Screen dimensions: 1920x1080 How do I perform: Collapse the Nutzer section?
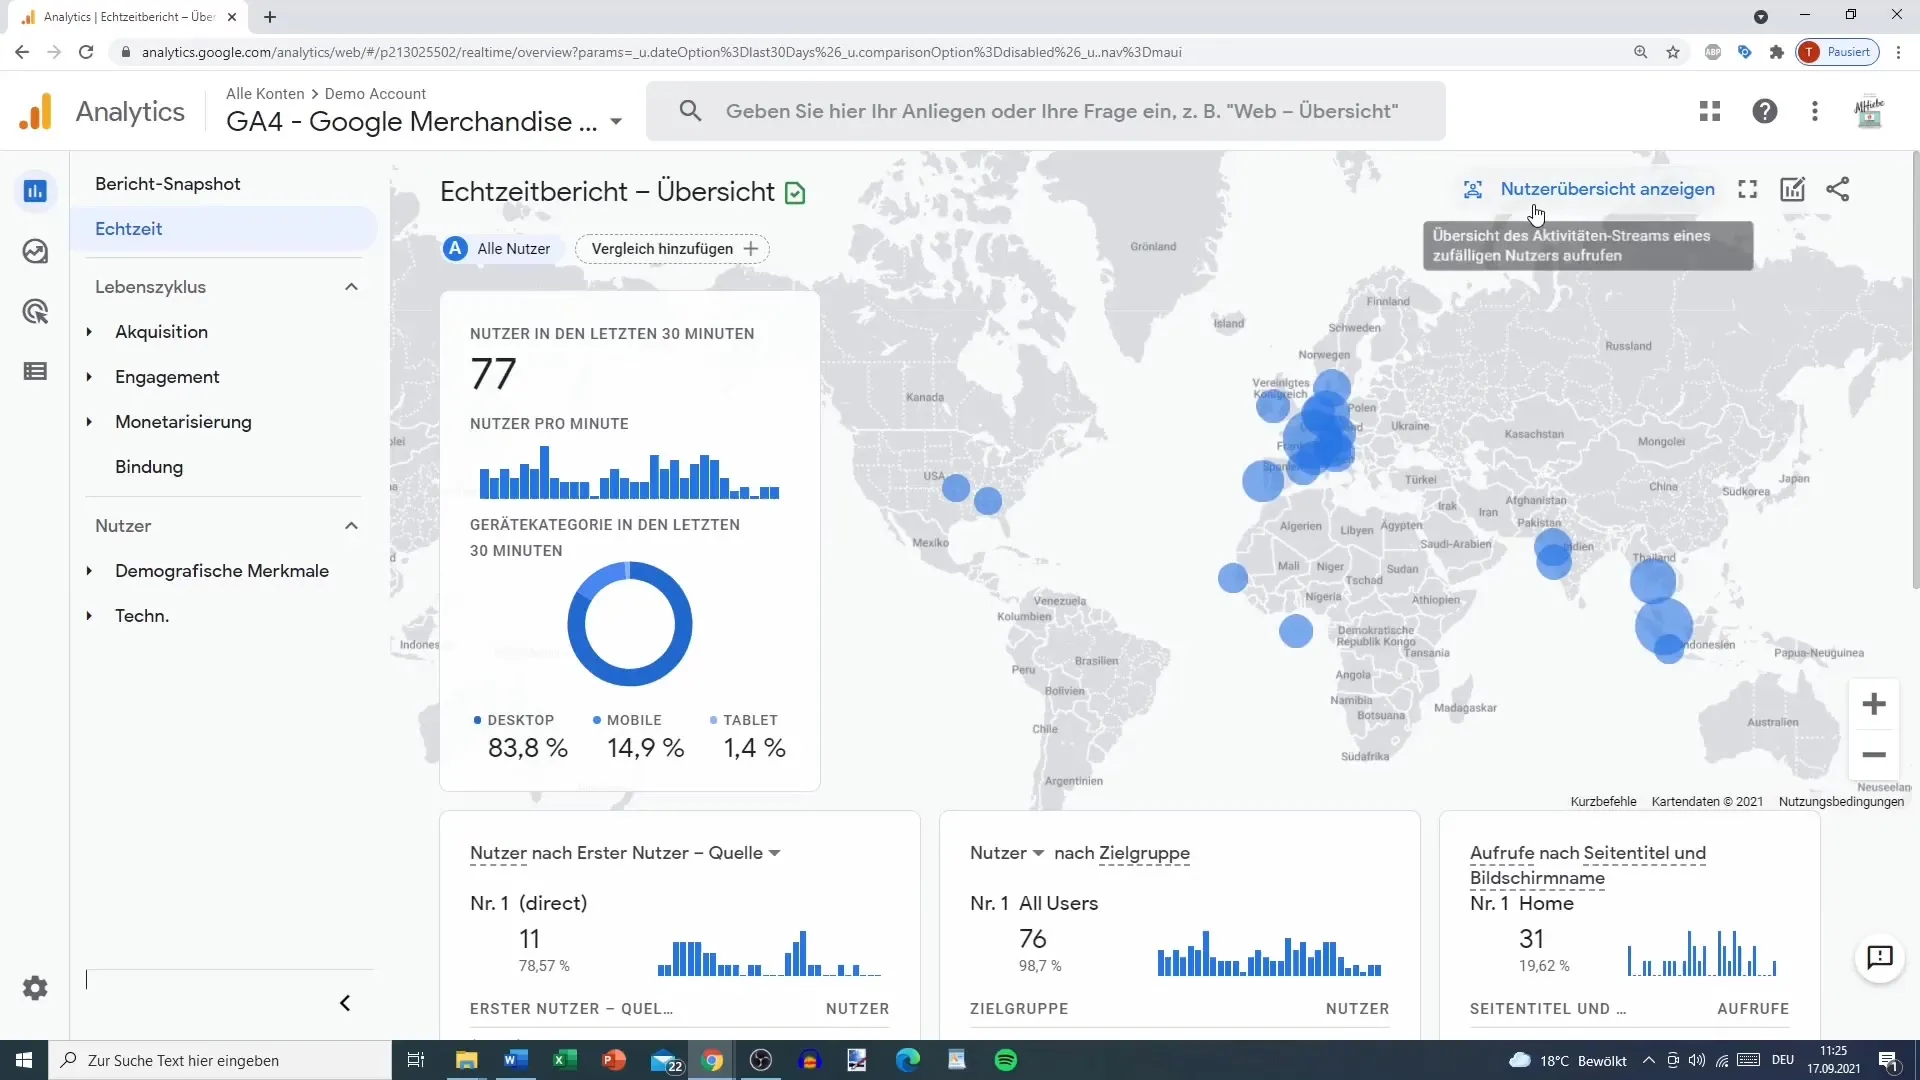351,526
